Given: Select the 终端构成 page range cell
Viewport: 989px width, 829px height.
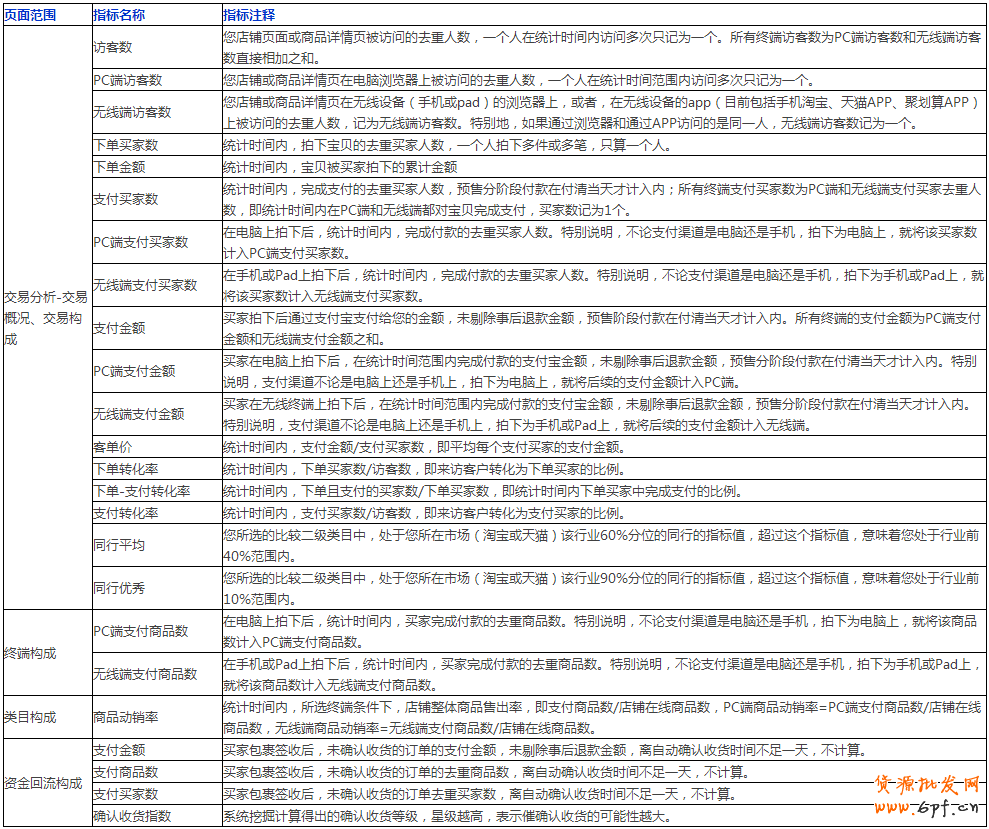Looking at the screenshot, I should coord(47,653).
